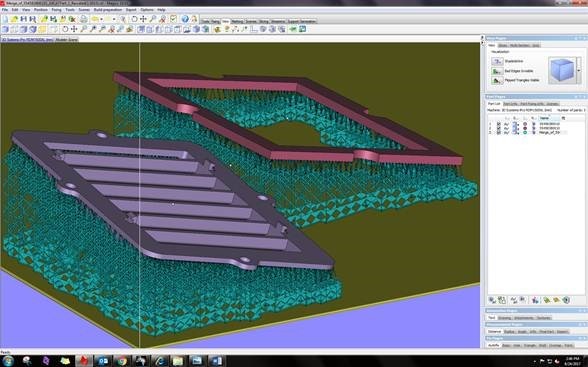
Task: Click the New file icon in toolbar
Action: (5, 19)
